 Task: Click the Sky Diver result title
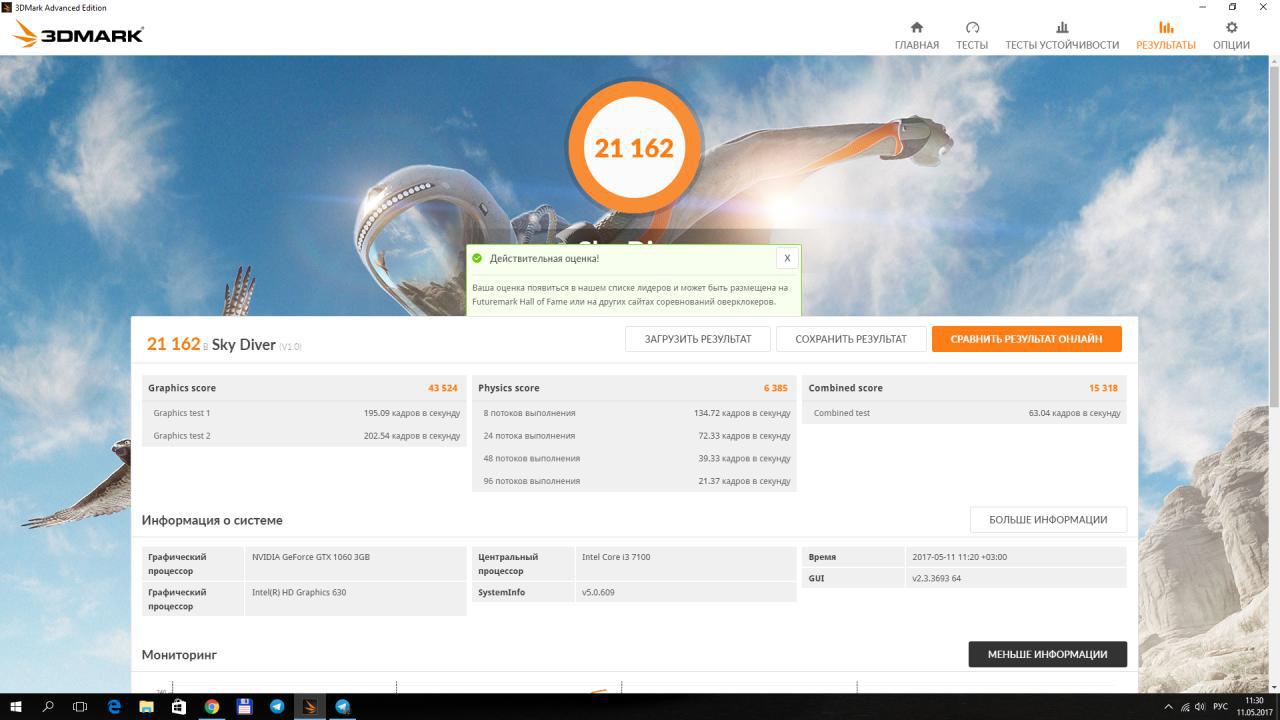coord(243,344)
